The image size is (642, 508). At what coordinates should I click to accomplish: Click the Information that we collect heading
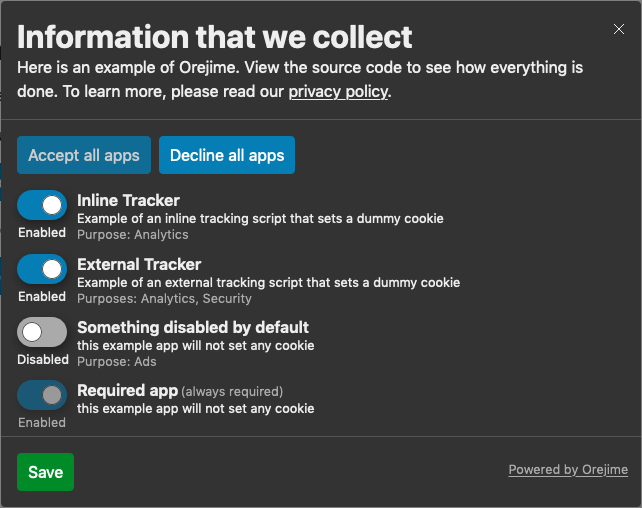coord(215,37)
